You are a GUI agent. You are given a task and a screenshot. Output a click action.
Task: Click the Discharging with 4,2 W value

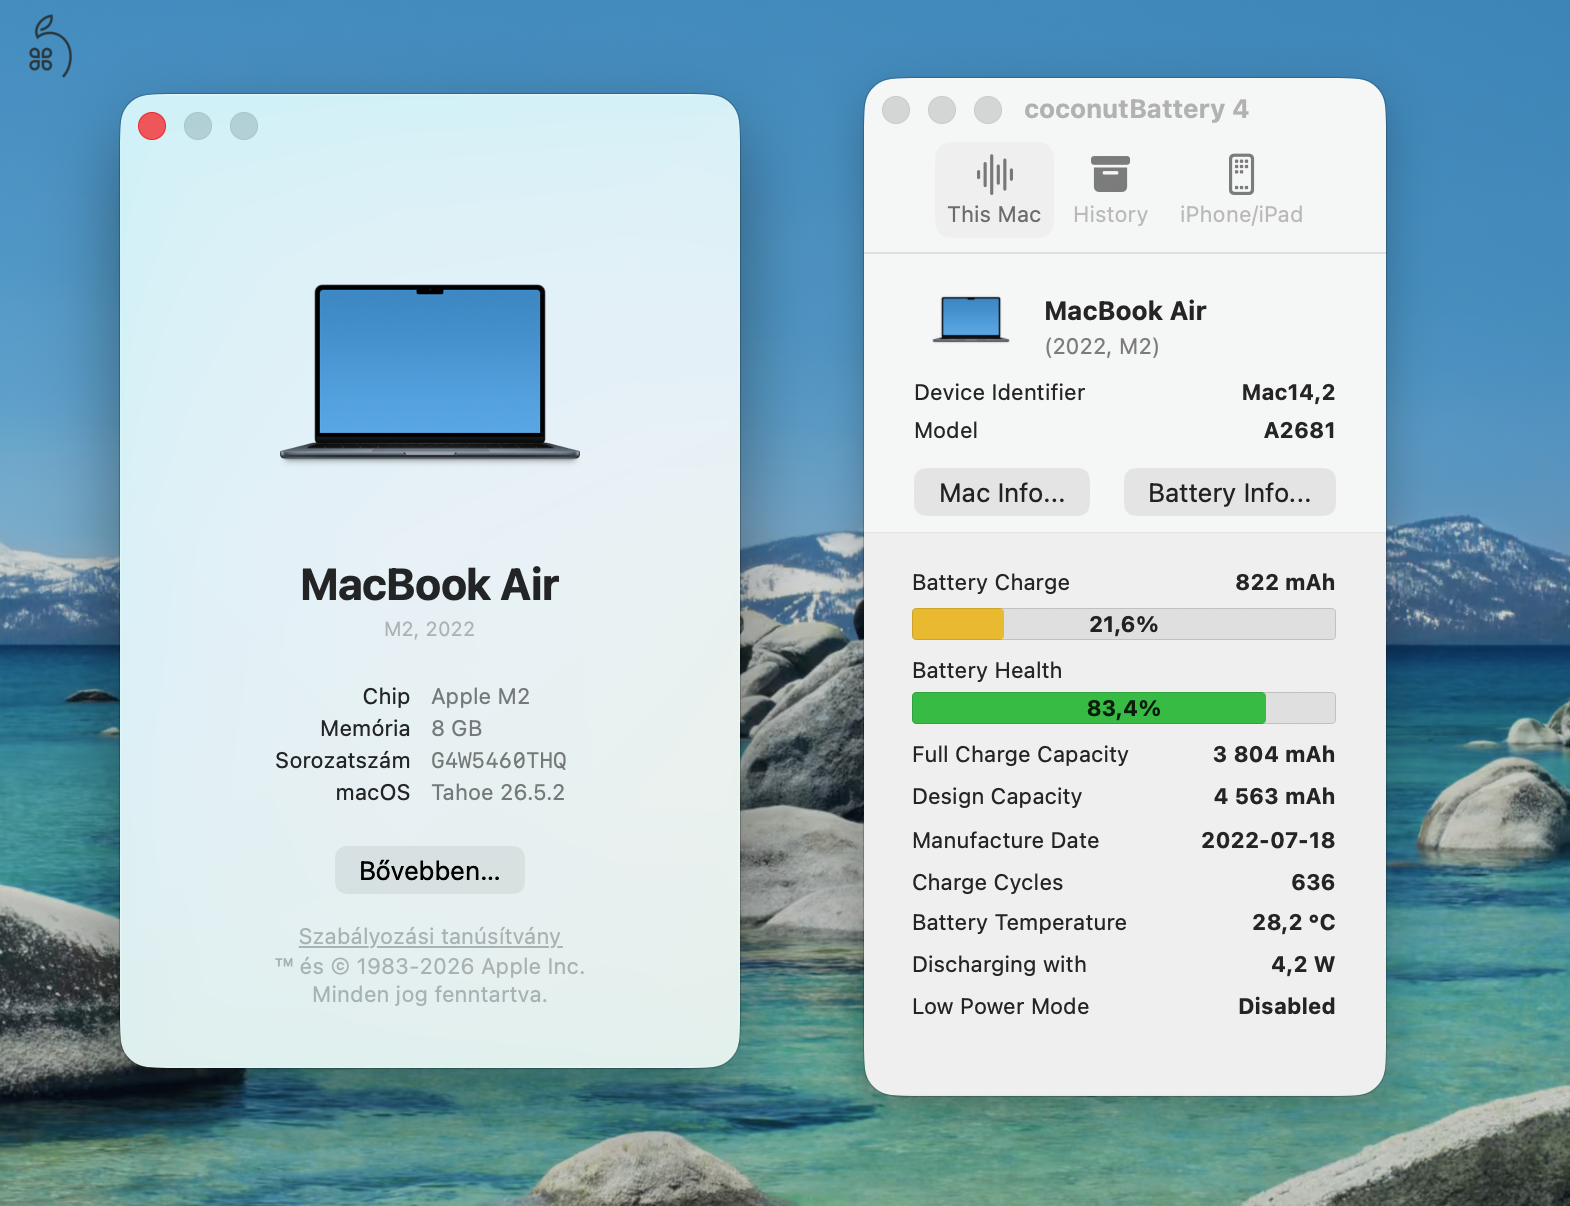click(1303, 964)
